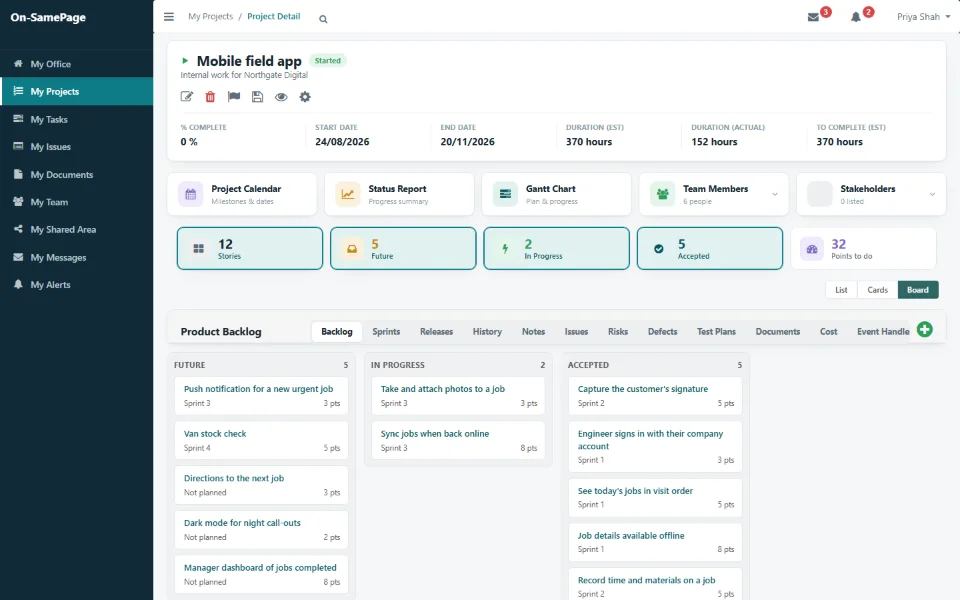The width and height of the screenshot is (960, 600).
Task: Switch to Cards view
Action: pos(877,290)
